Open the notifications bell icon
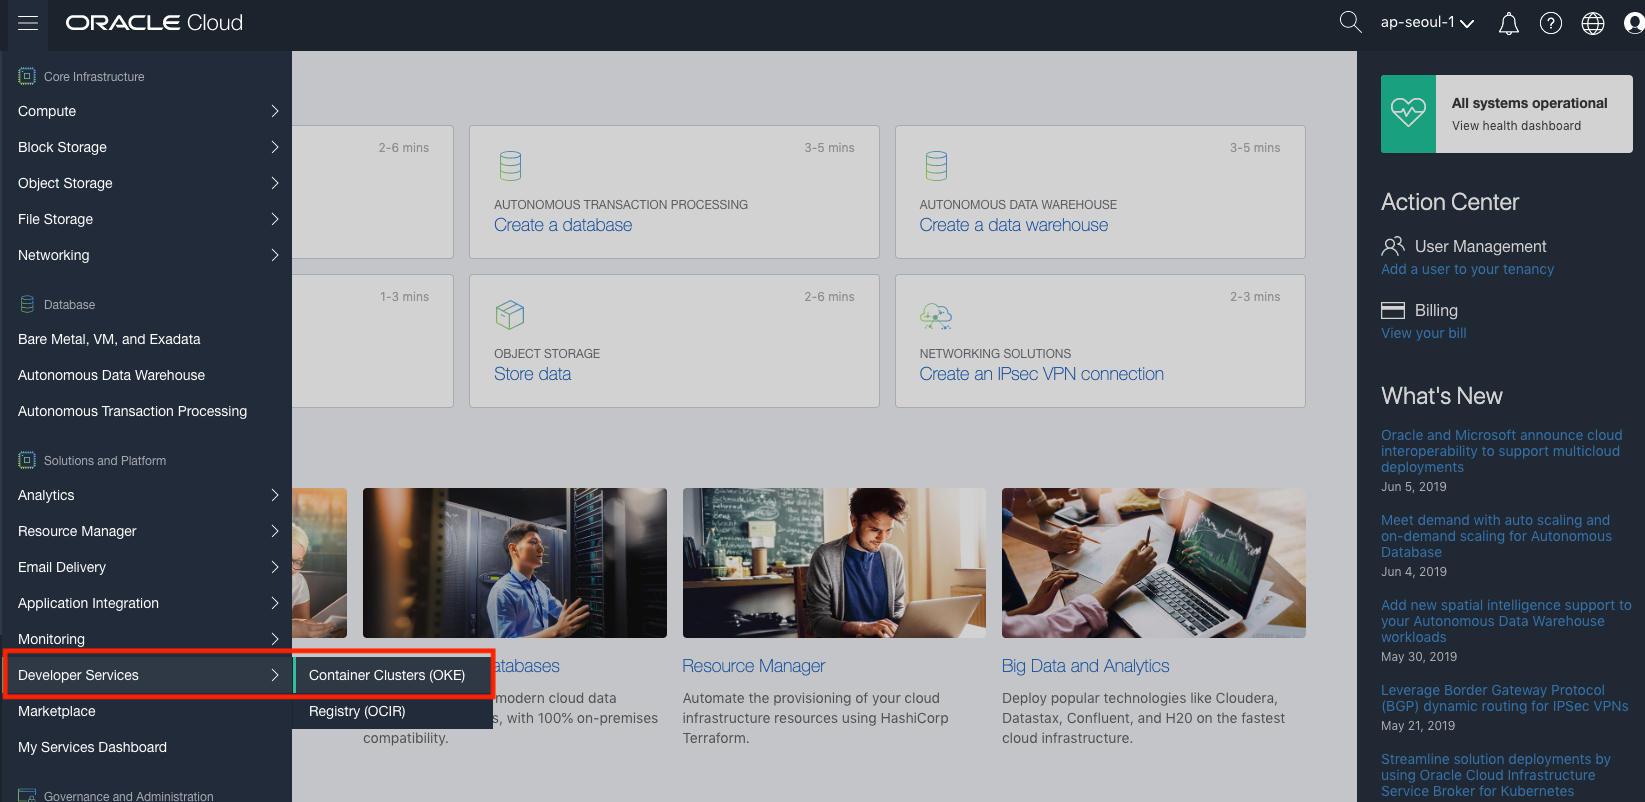Image resolution: width=1645 pixels, height=802 pixels. pyautogui.click(x=1509, y=23)
